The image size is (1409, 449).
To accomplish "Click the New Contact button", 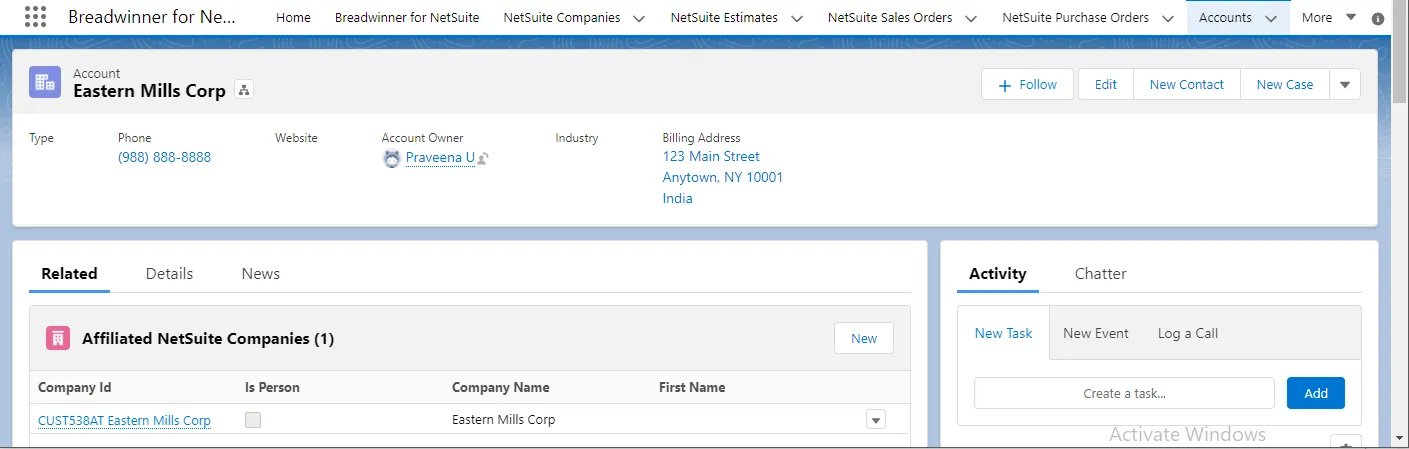I will tap(1186, 85).
